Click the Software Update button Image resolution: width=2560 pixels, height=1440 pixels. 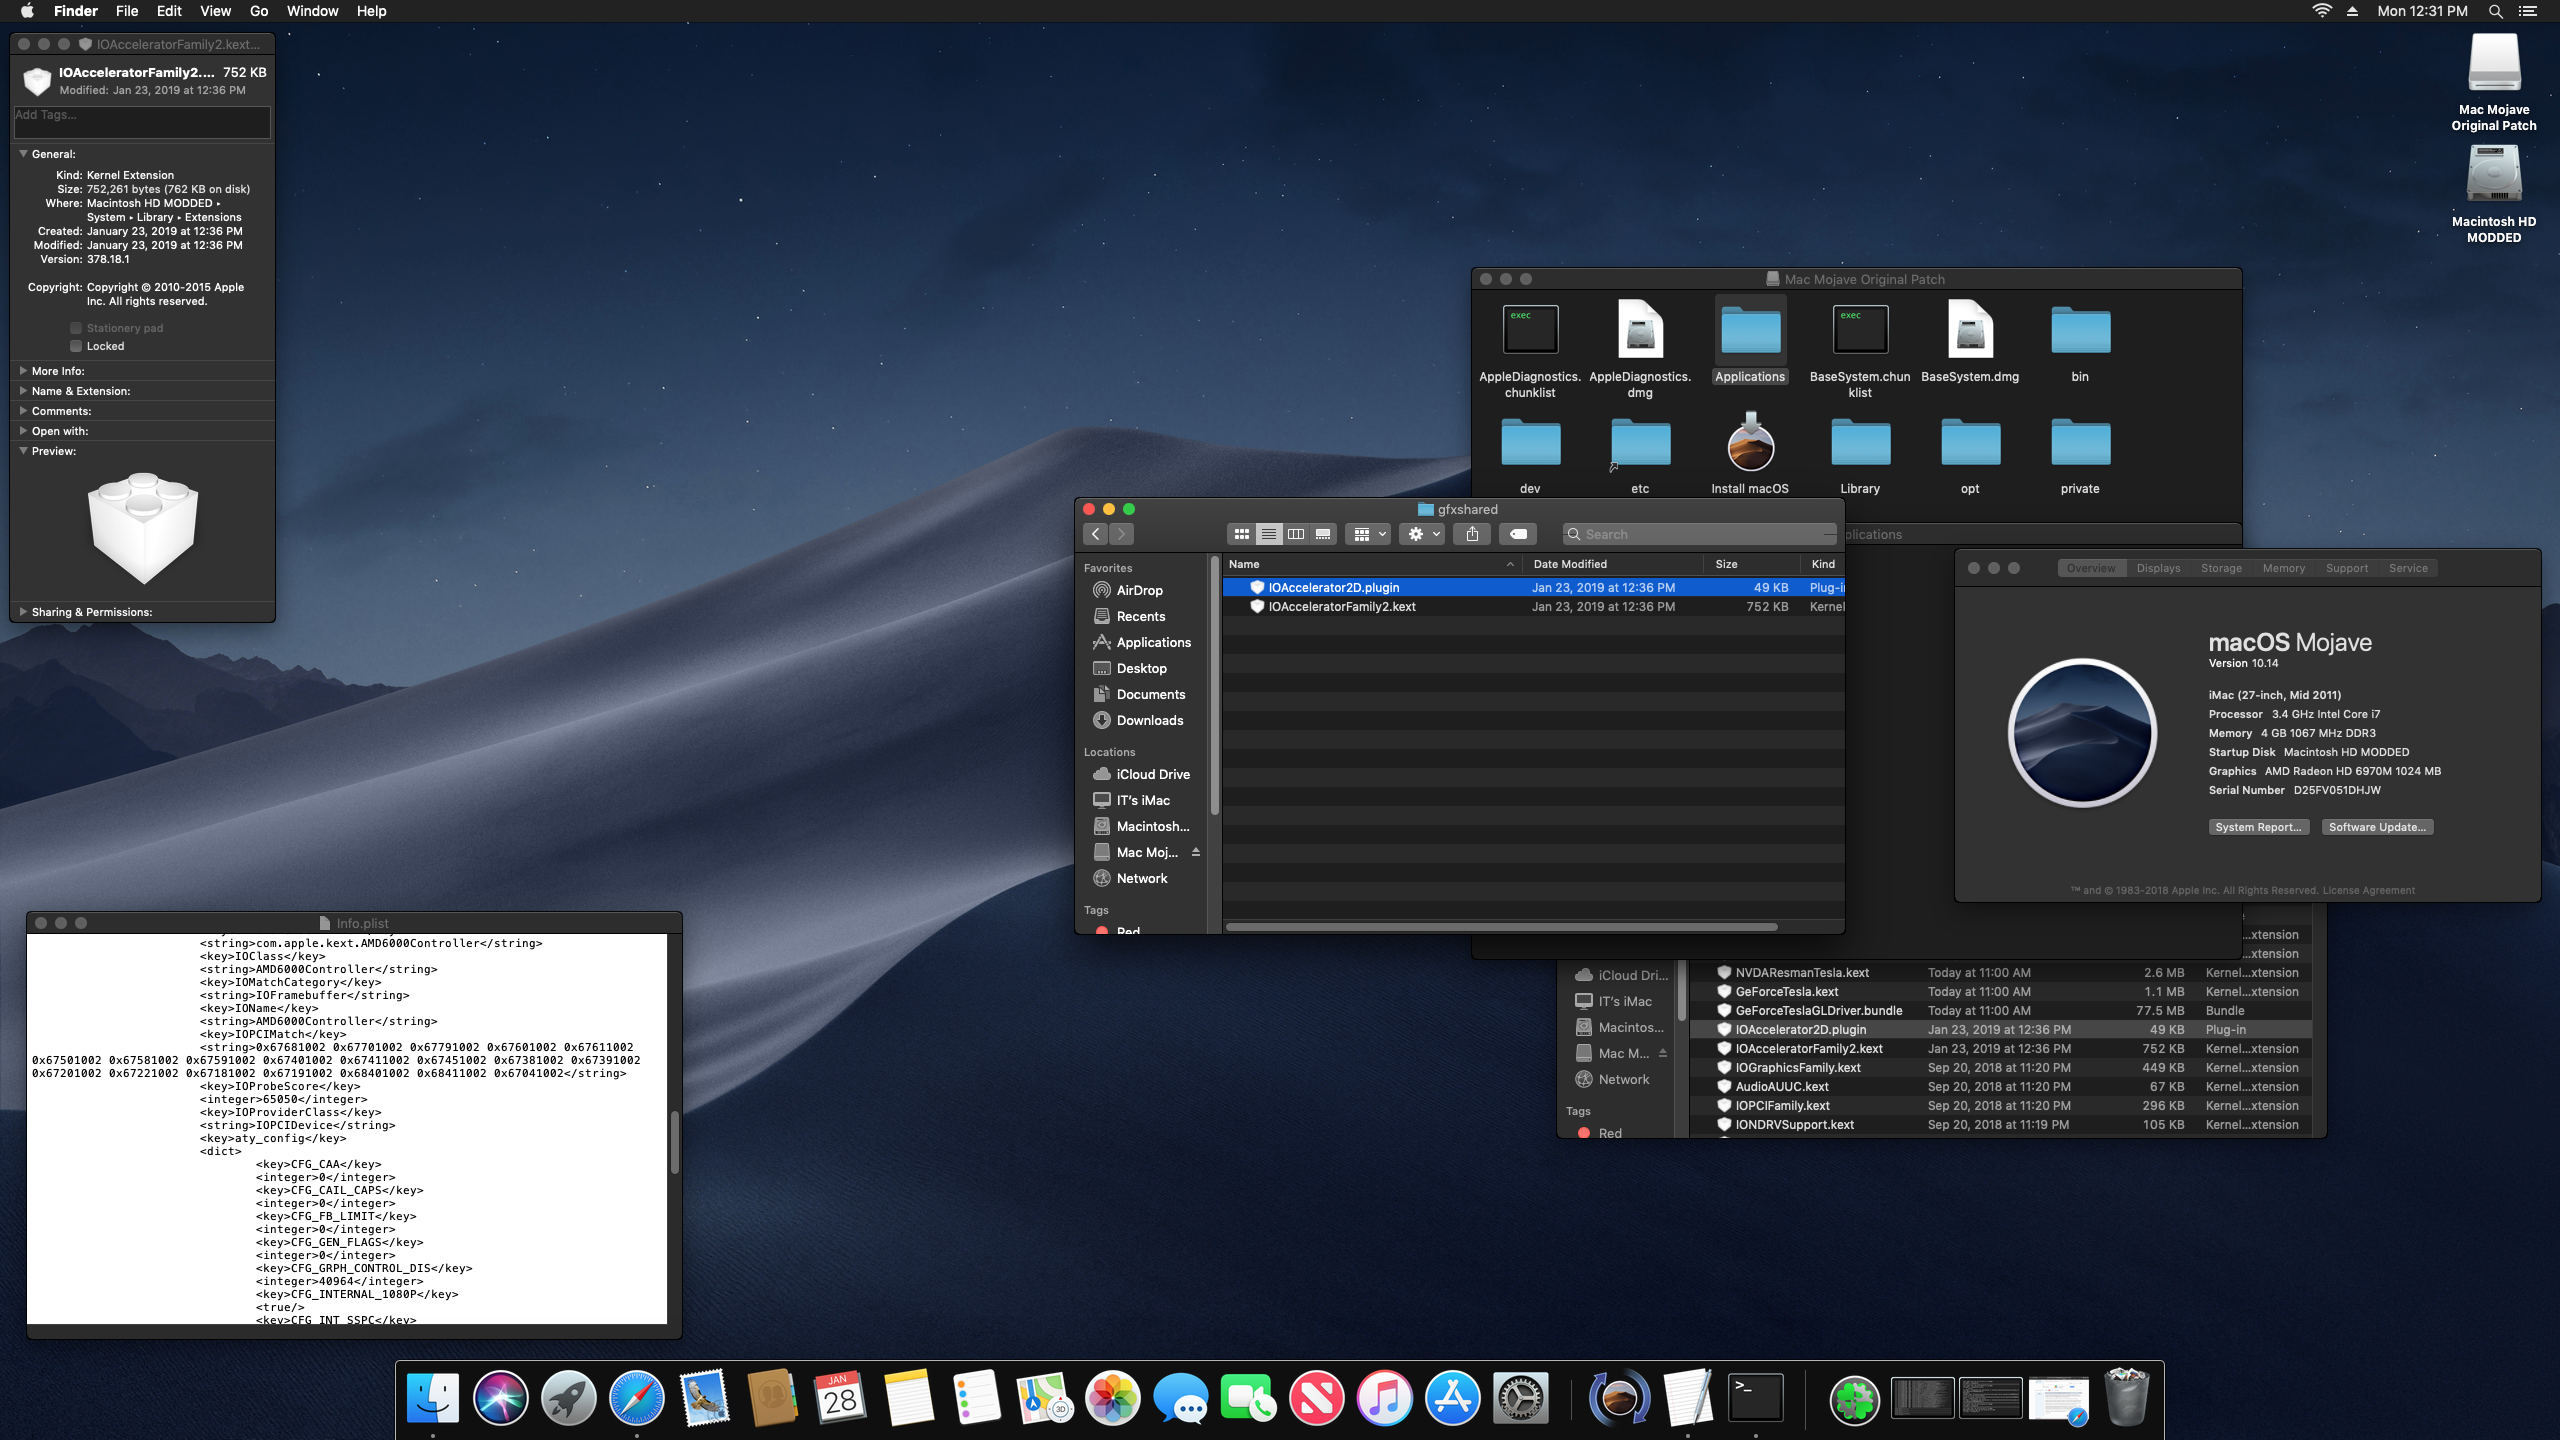(2377, 827)
